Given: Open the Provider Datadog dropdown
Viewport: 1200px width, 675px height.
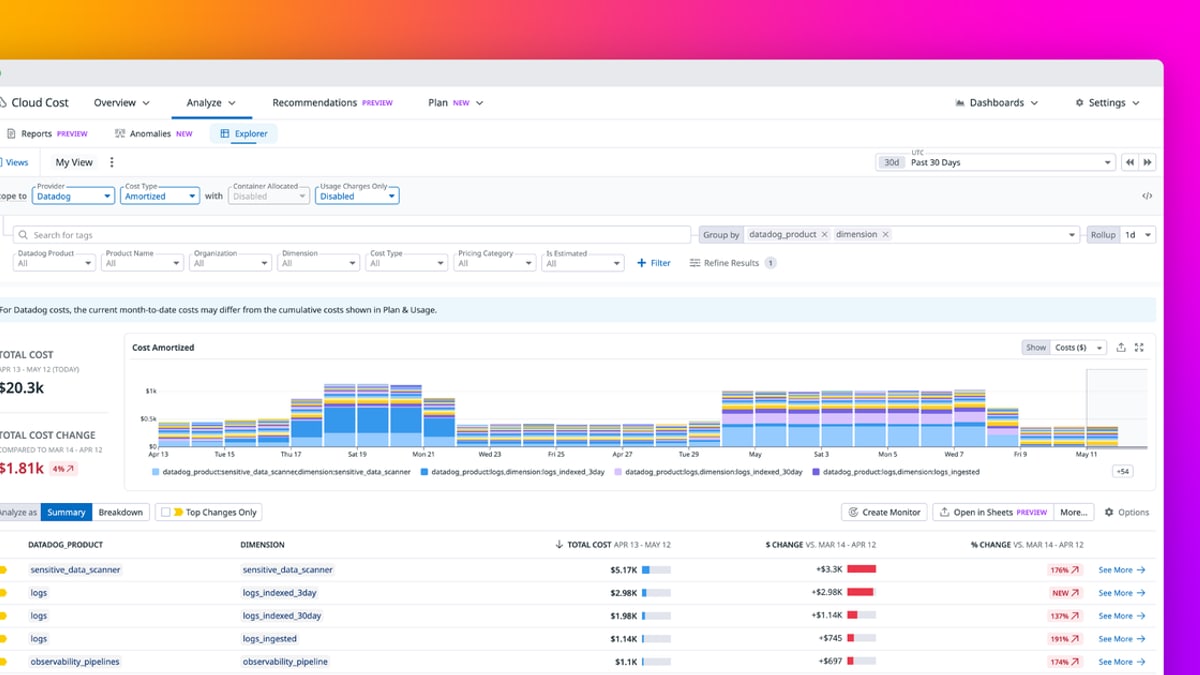Looking at the screenshot, I should coord(73,196).
